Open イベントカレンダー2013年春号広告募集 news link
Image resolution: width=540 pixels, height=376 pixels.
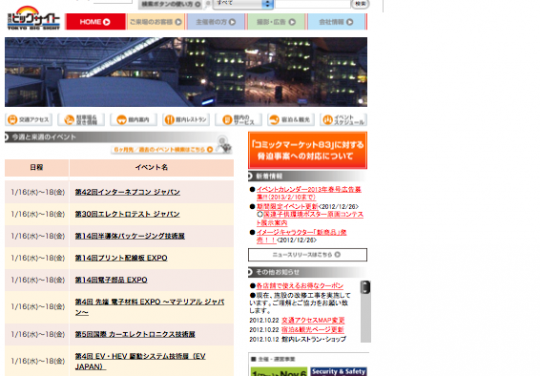309,193
